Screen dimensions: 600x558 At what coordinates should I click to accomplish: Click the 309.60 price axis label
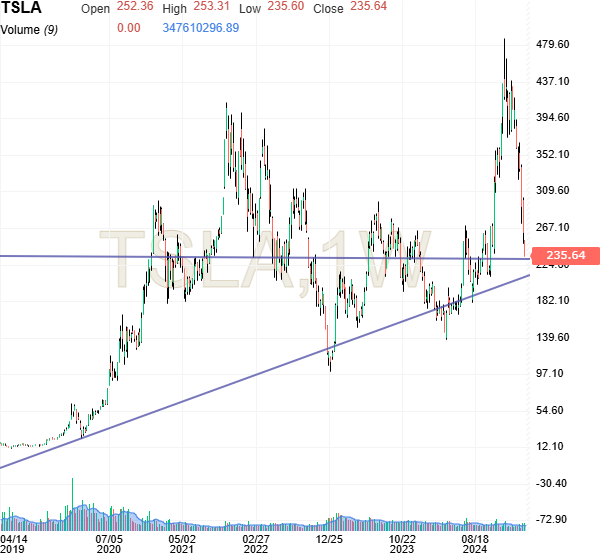point(552,190)
